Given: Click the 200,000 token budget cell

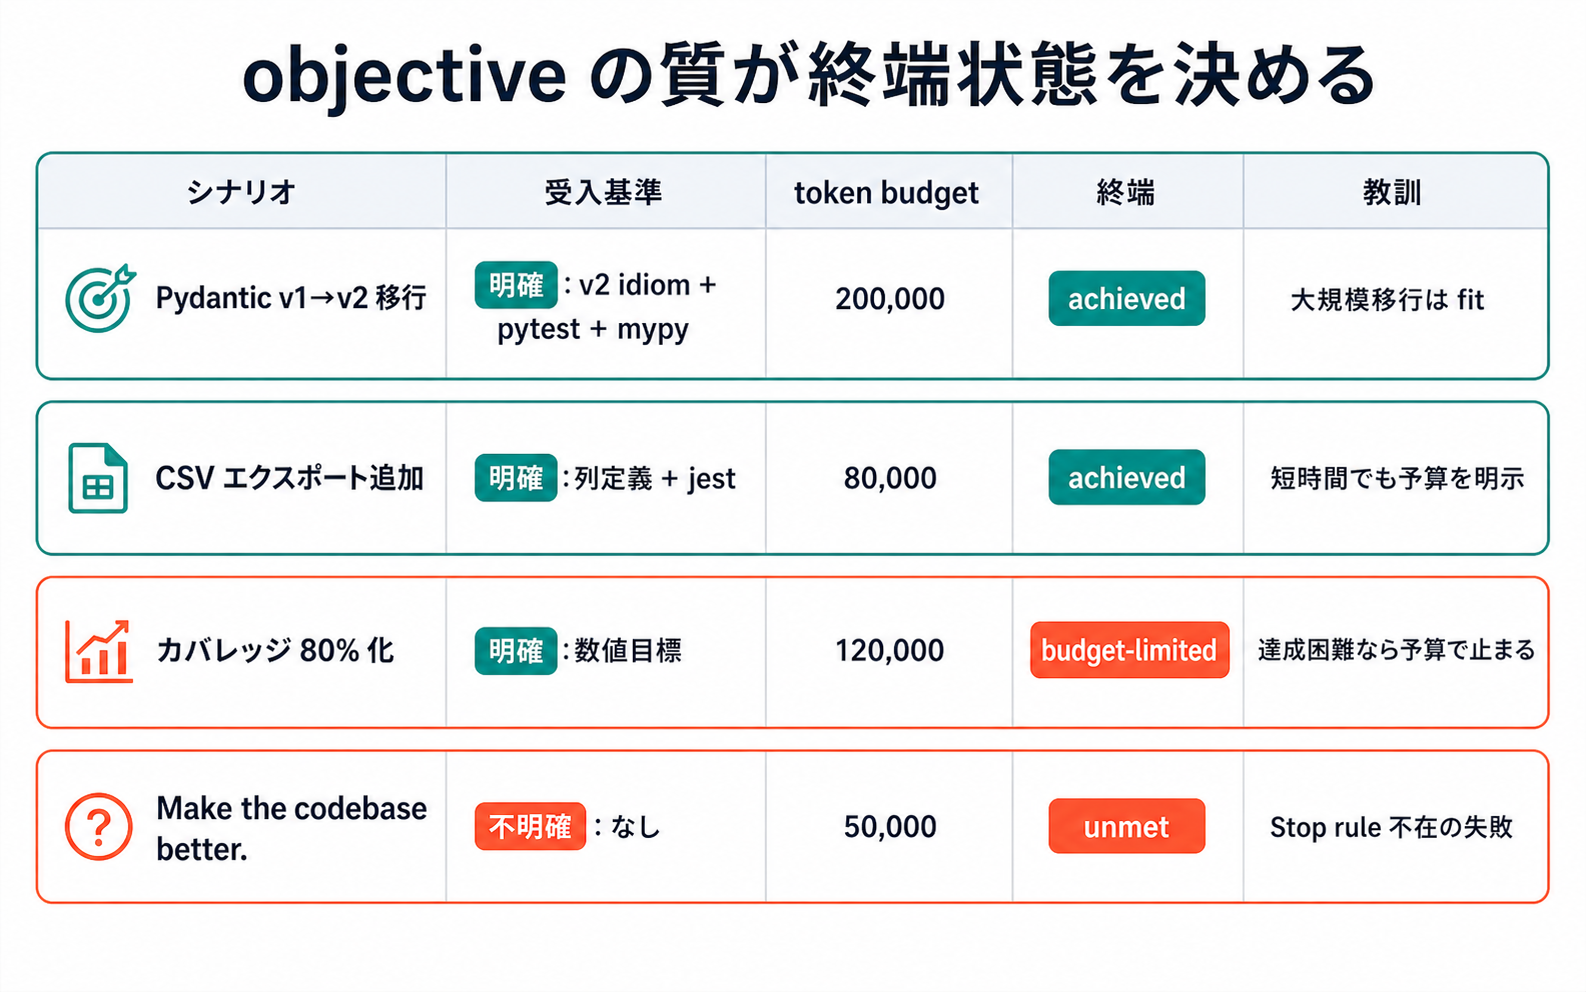Looking at the screenshot, I should 890,298.
